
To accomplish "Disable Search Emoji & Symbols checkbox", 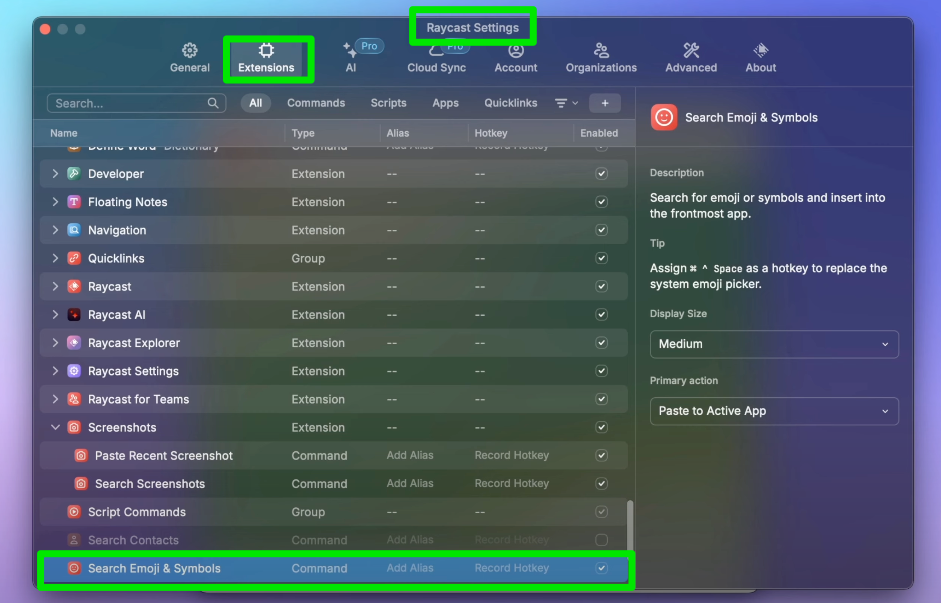I will 601,568.
